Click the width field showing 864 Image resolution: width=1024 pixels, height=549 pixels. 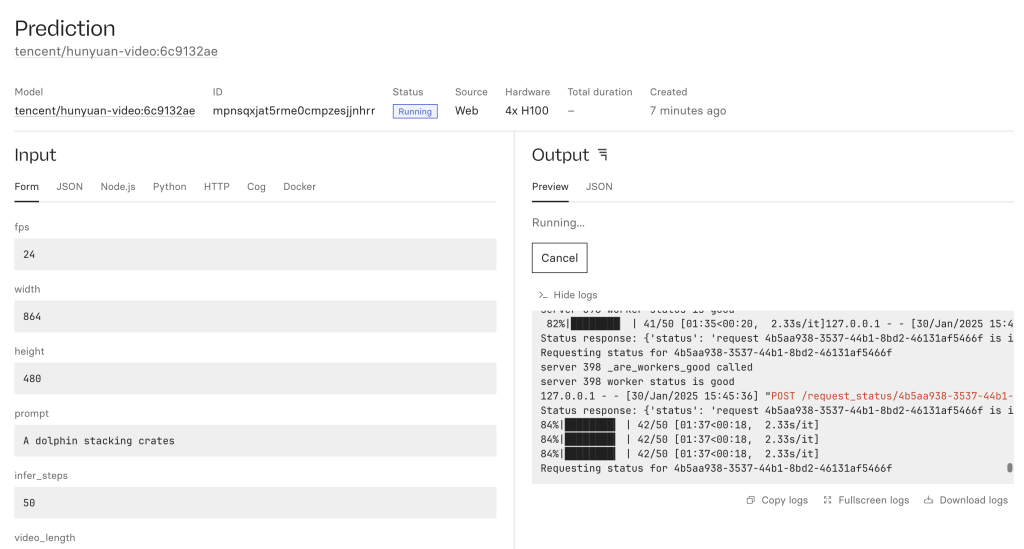(x=255, y=317)
